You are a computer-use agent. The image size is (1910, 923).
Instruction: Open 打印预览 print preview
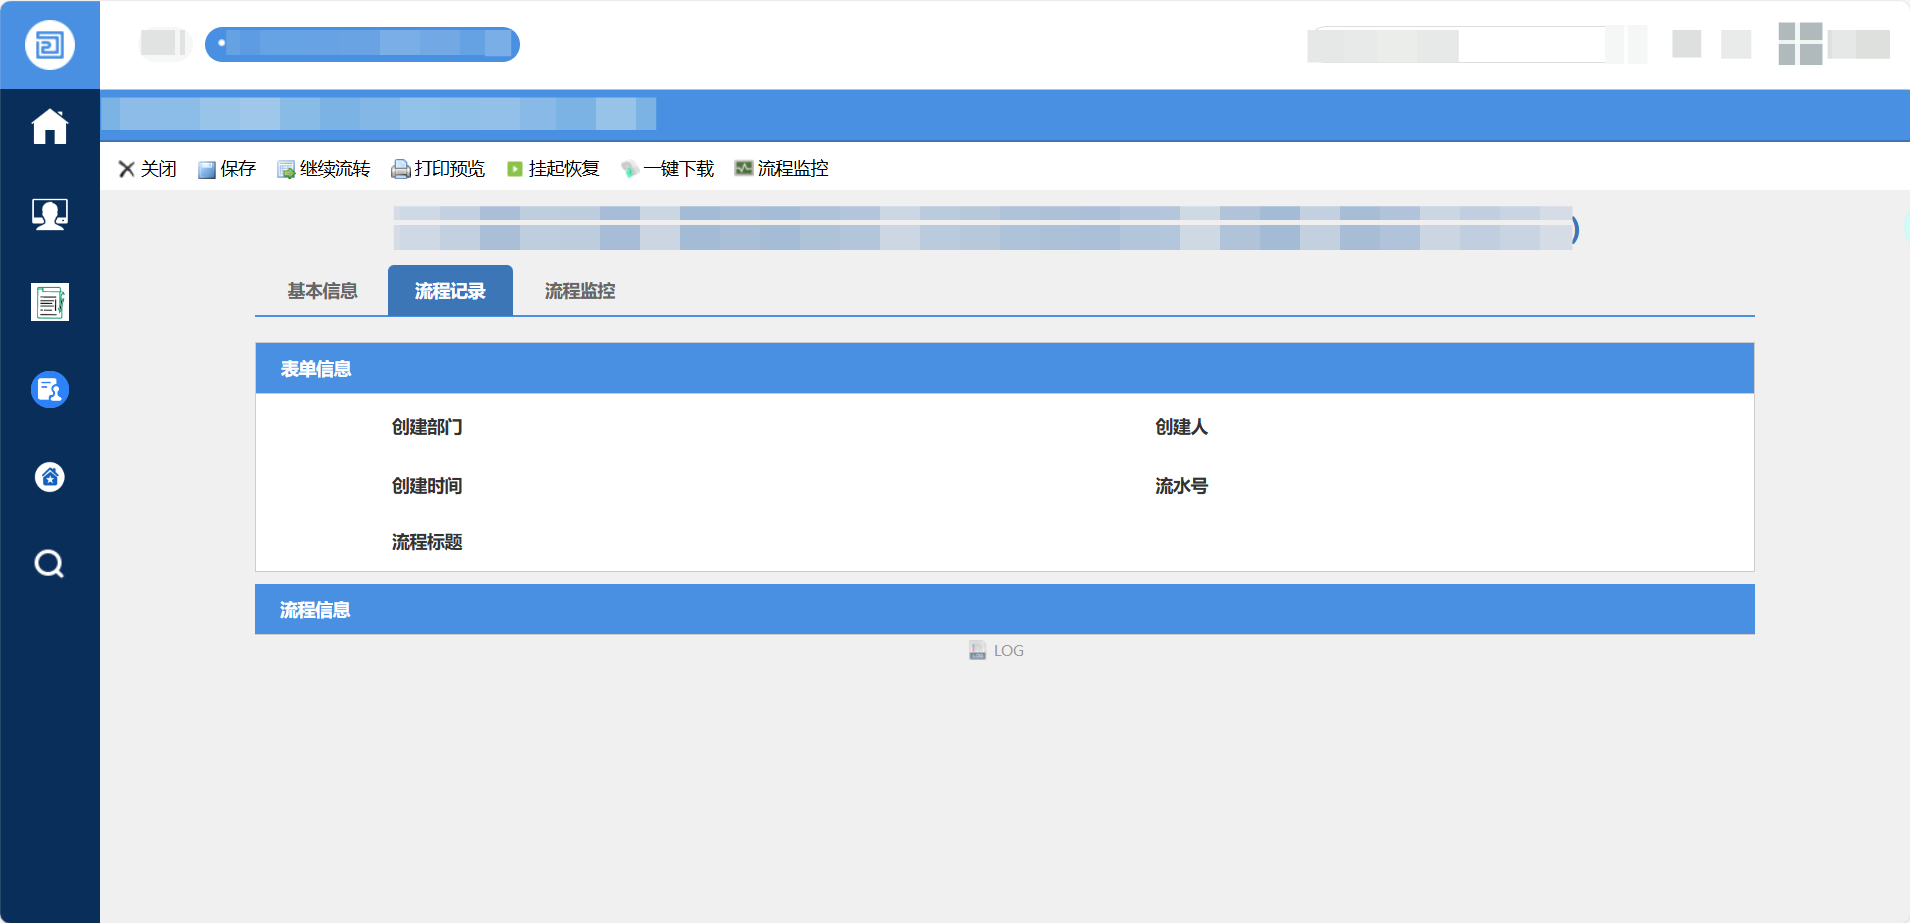(x=438, y=169)
